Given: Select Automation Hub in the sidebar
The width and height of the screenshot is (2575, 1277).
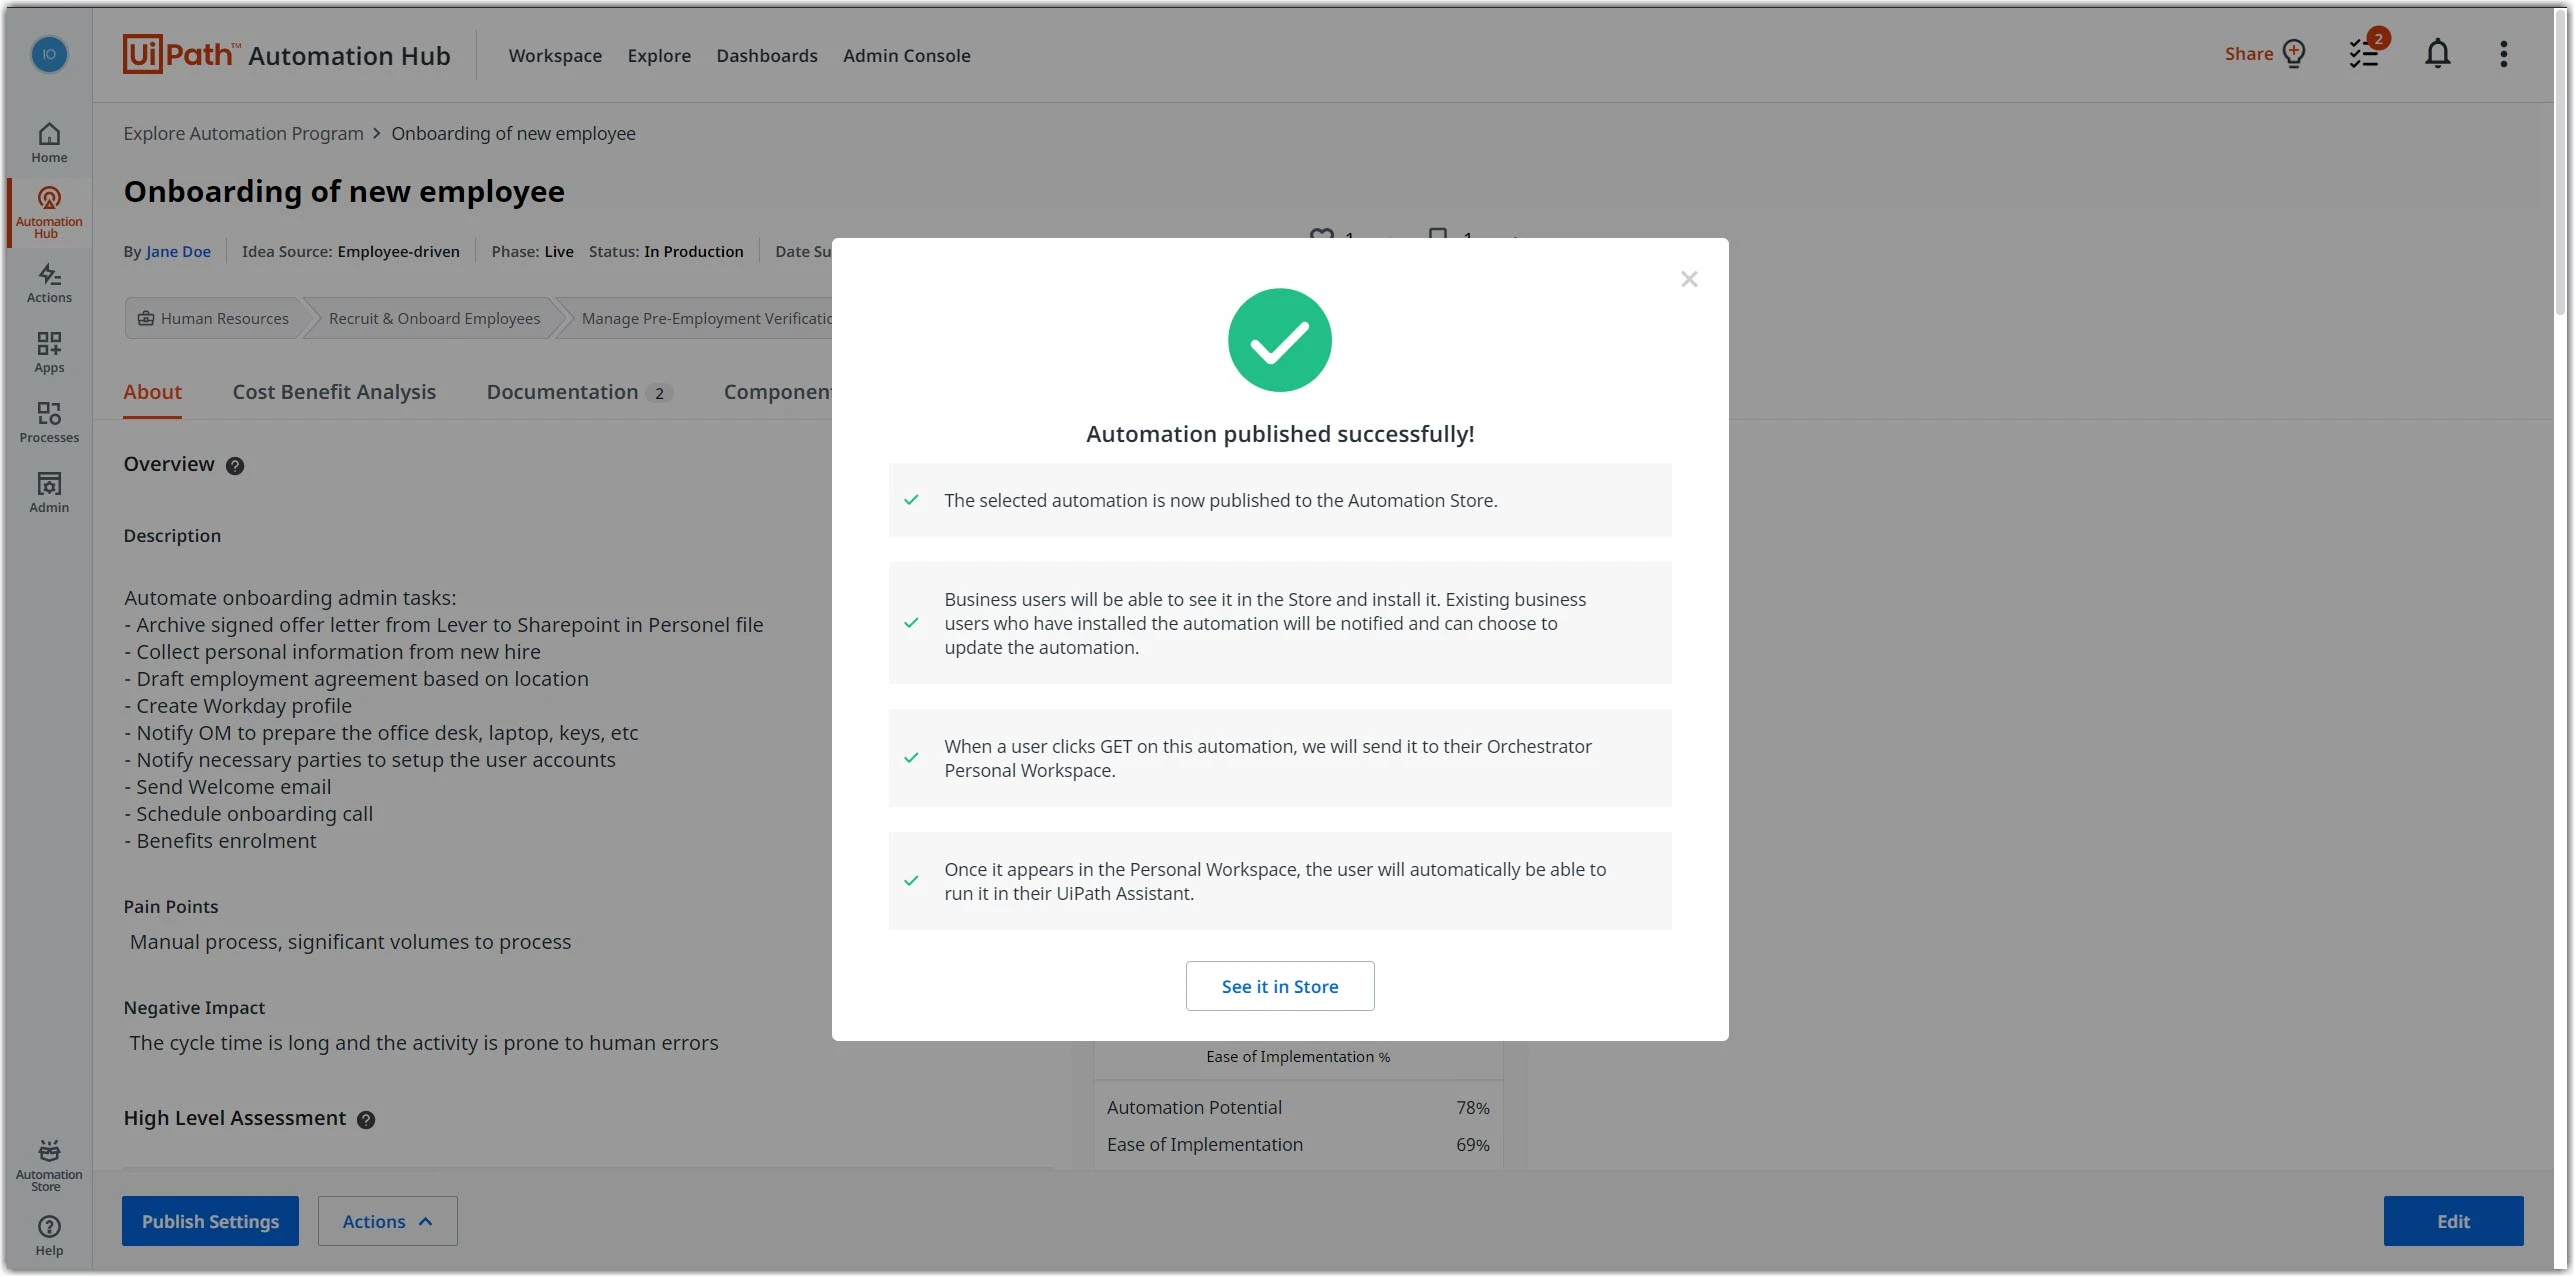Looking at the screenshot, I should pyautogui.click(x=49, y=212).
